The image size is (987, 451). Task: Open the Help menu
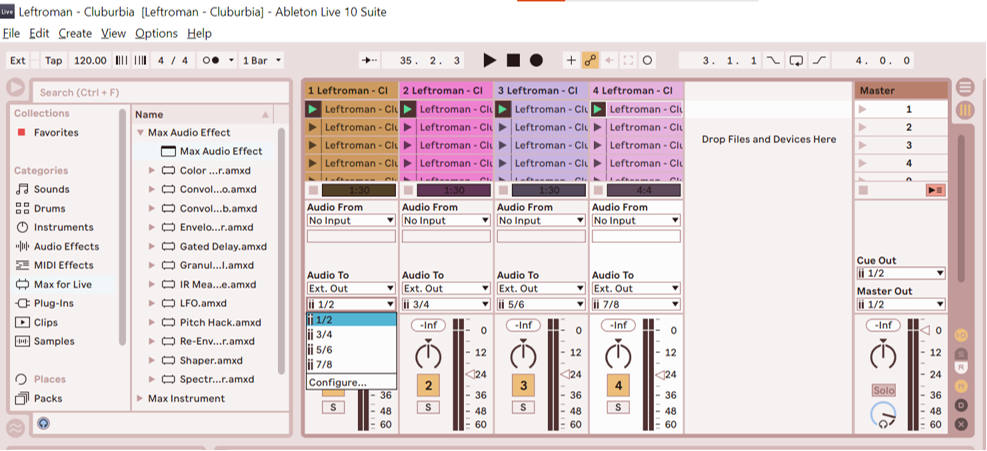pyautogui.click(x=200, y=33)
